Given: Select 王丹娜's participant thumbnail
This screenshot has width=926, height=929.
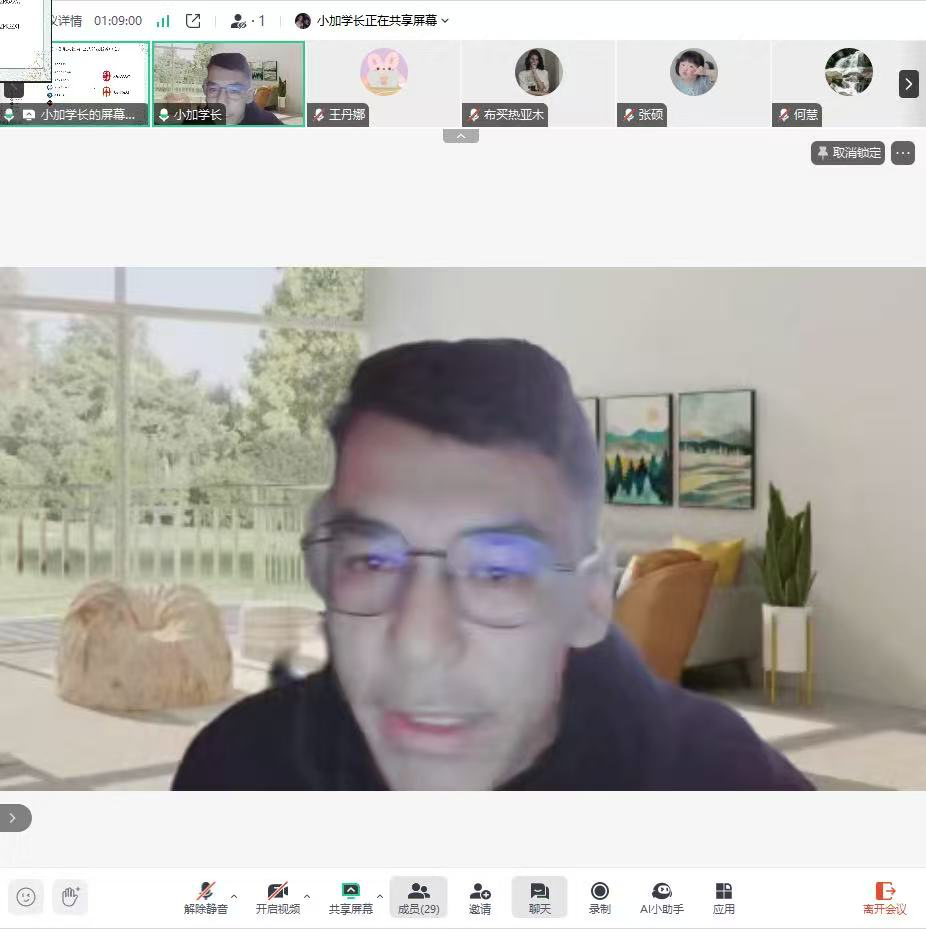Looking at the screenshot, I should coord(383,83).
